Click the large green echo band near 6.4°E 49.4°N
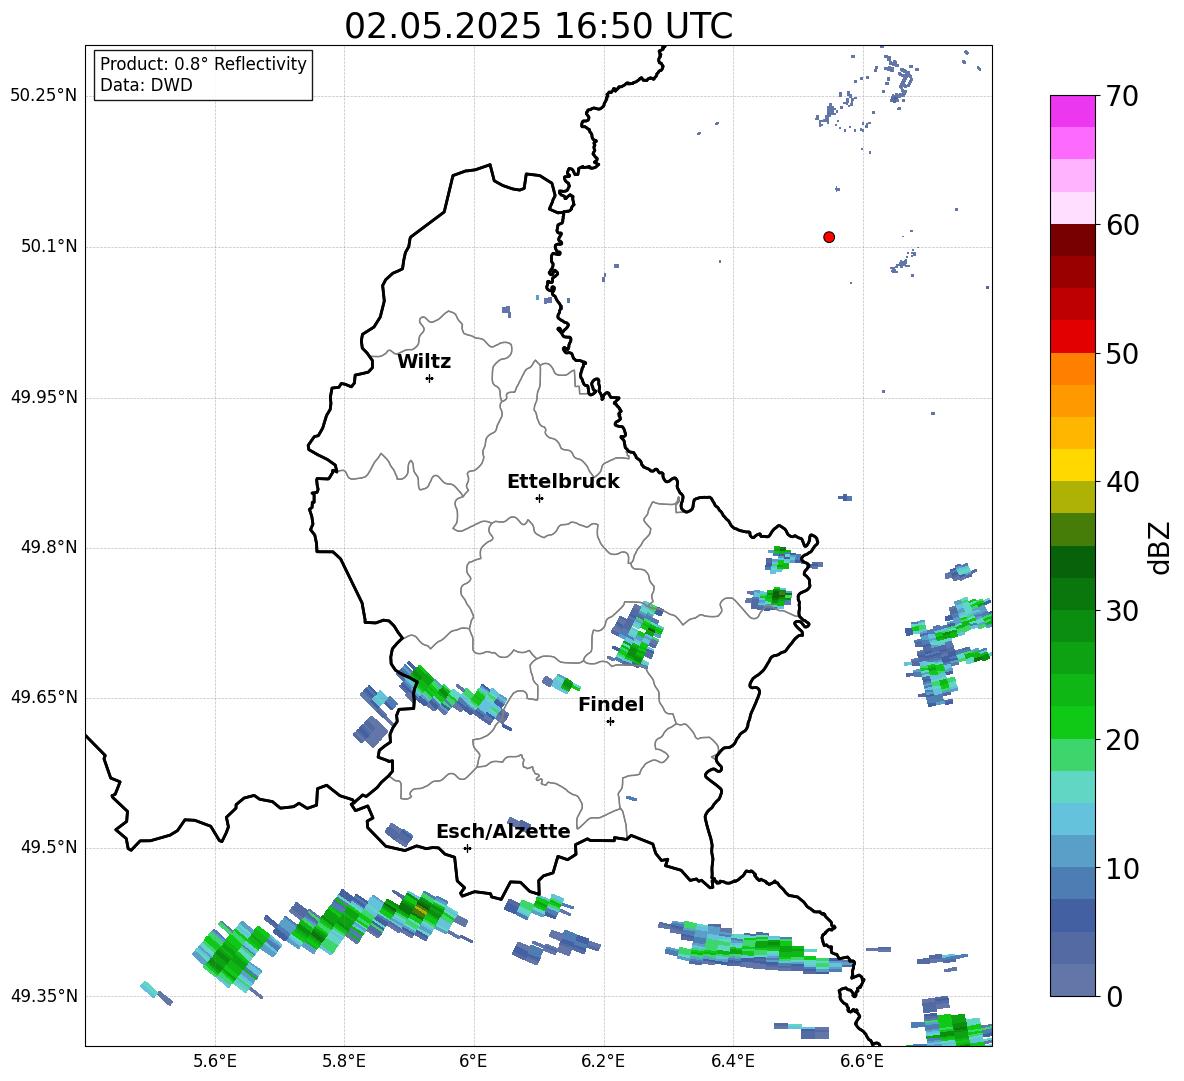Viewport: 1184px width, 1081px height. pyautogui.click(x=755, y=947)
